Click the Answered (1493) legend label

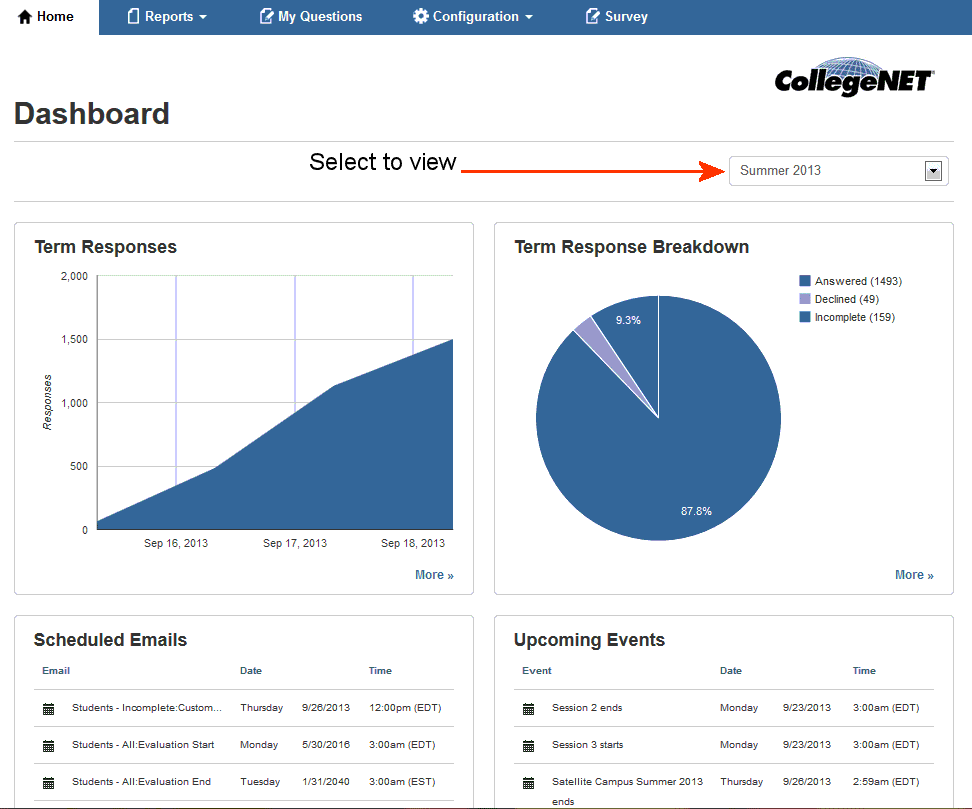pos(858,281)
